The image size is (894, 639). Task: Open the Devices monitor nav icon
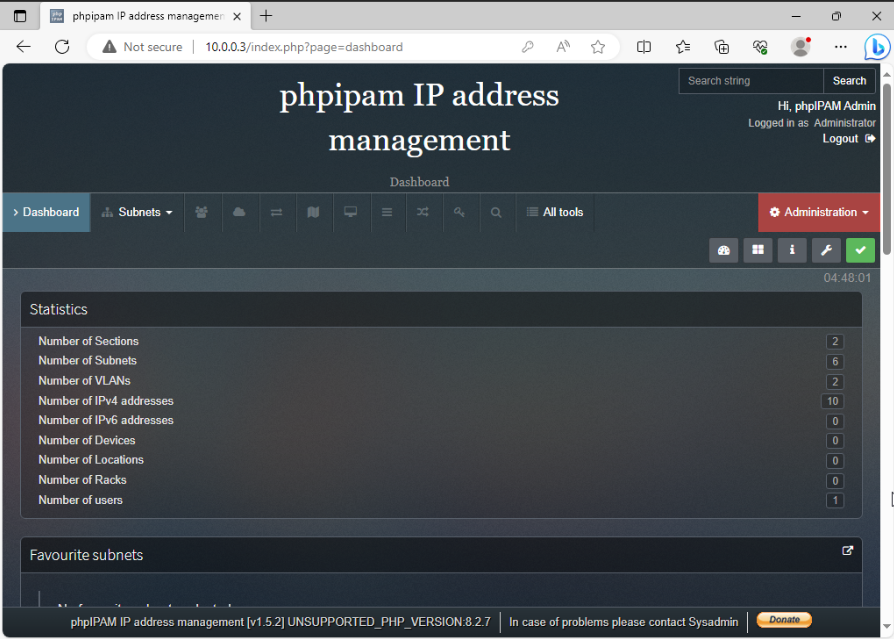point(351,212)
